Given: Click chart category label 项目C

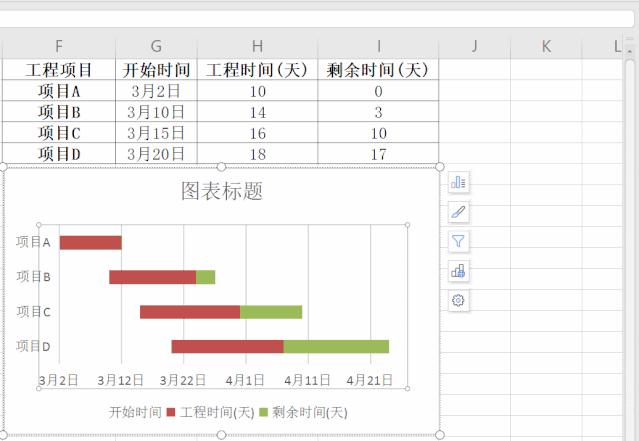Looking at the screenshot, I should point(33,312).
